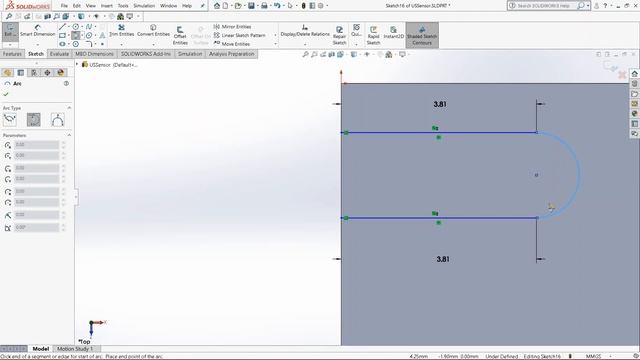Click the Help question mark icon
The height and width of the screenshot is (360, 640).
[x=605, y=6]
